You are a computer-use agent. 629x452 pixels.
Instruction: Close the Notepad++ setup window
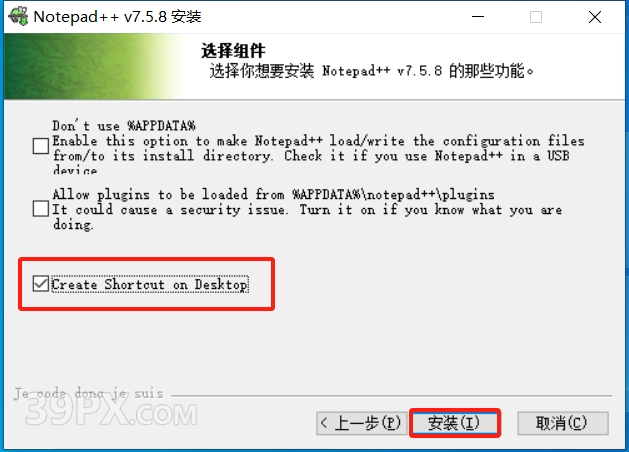click(595, 17)
